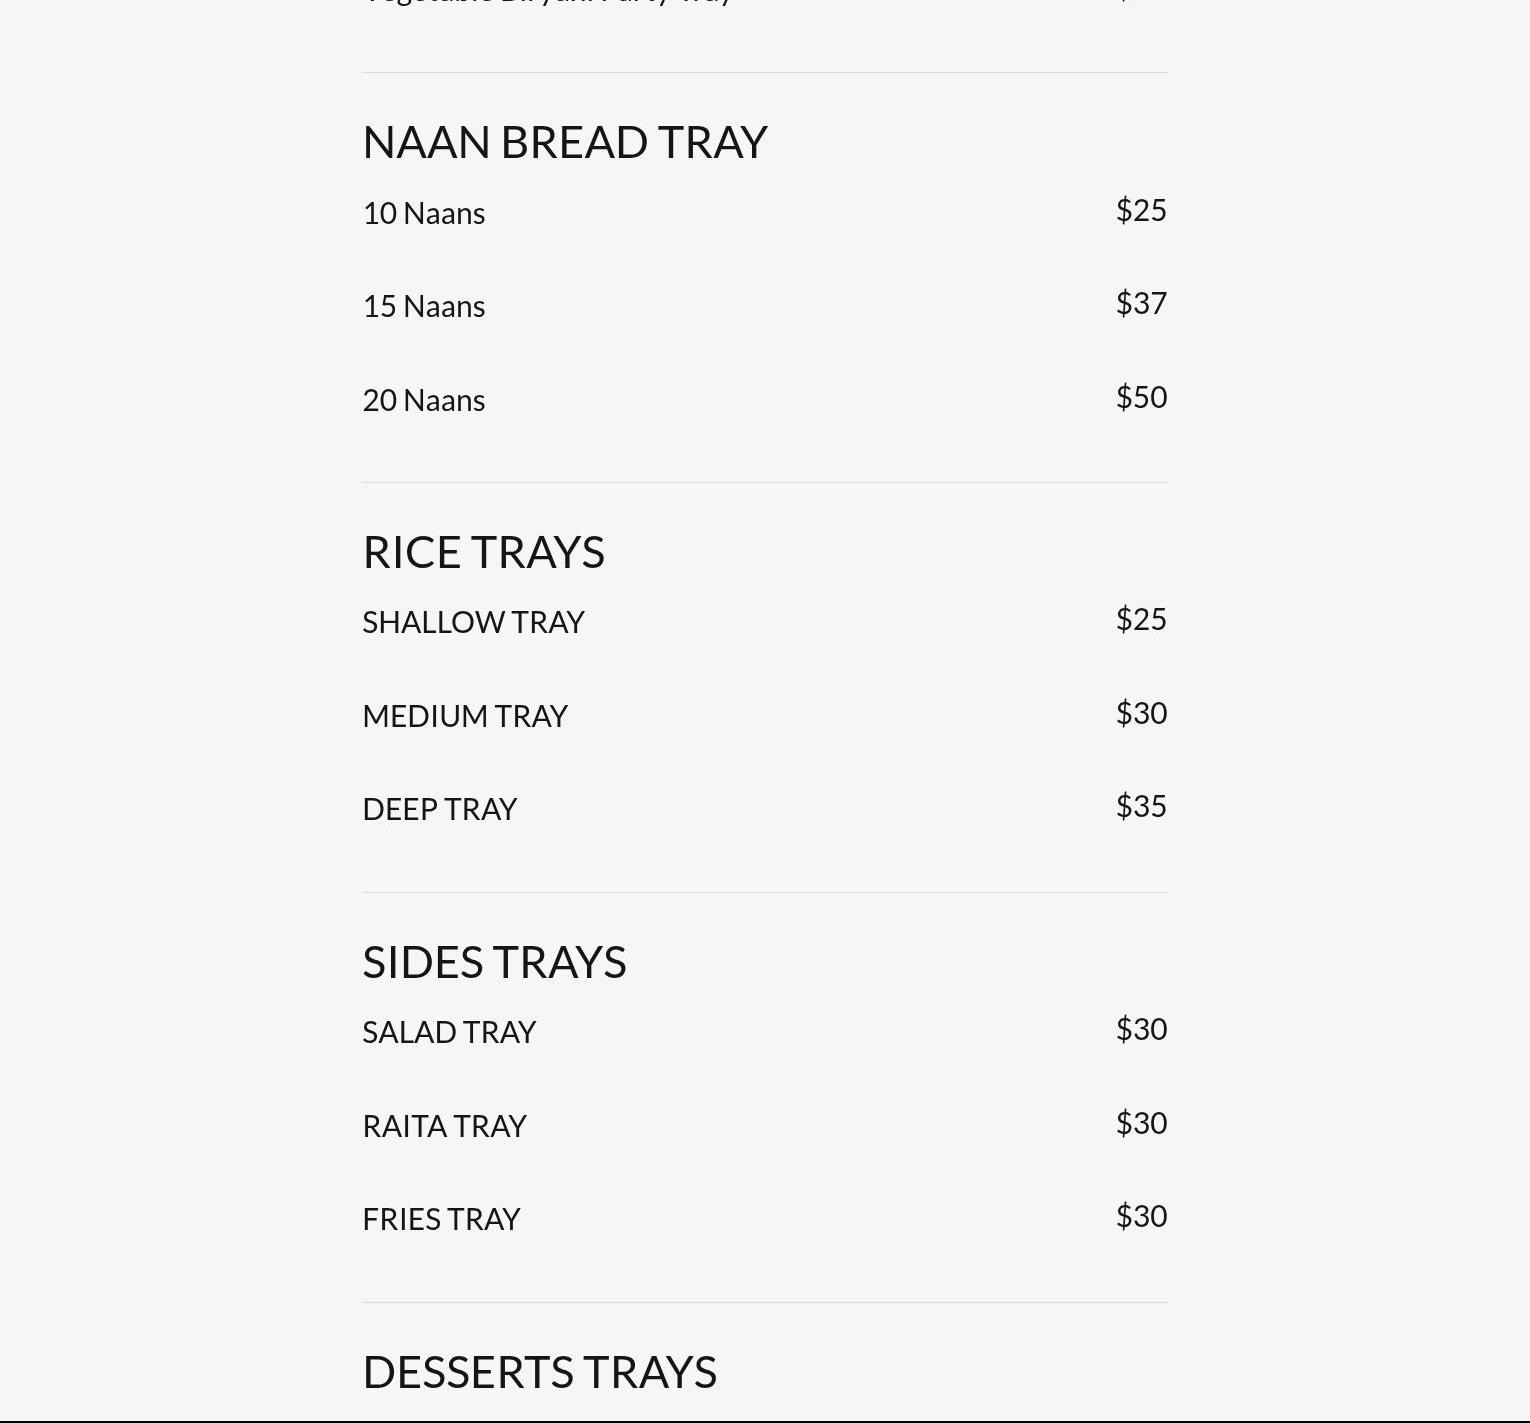Choose the SHALLOW TRAY rice option
Viewport: 1530px width, 1423px height.
coord(473,622)
